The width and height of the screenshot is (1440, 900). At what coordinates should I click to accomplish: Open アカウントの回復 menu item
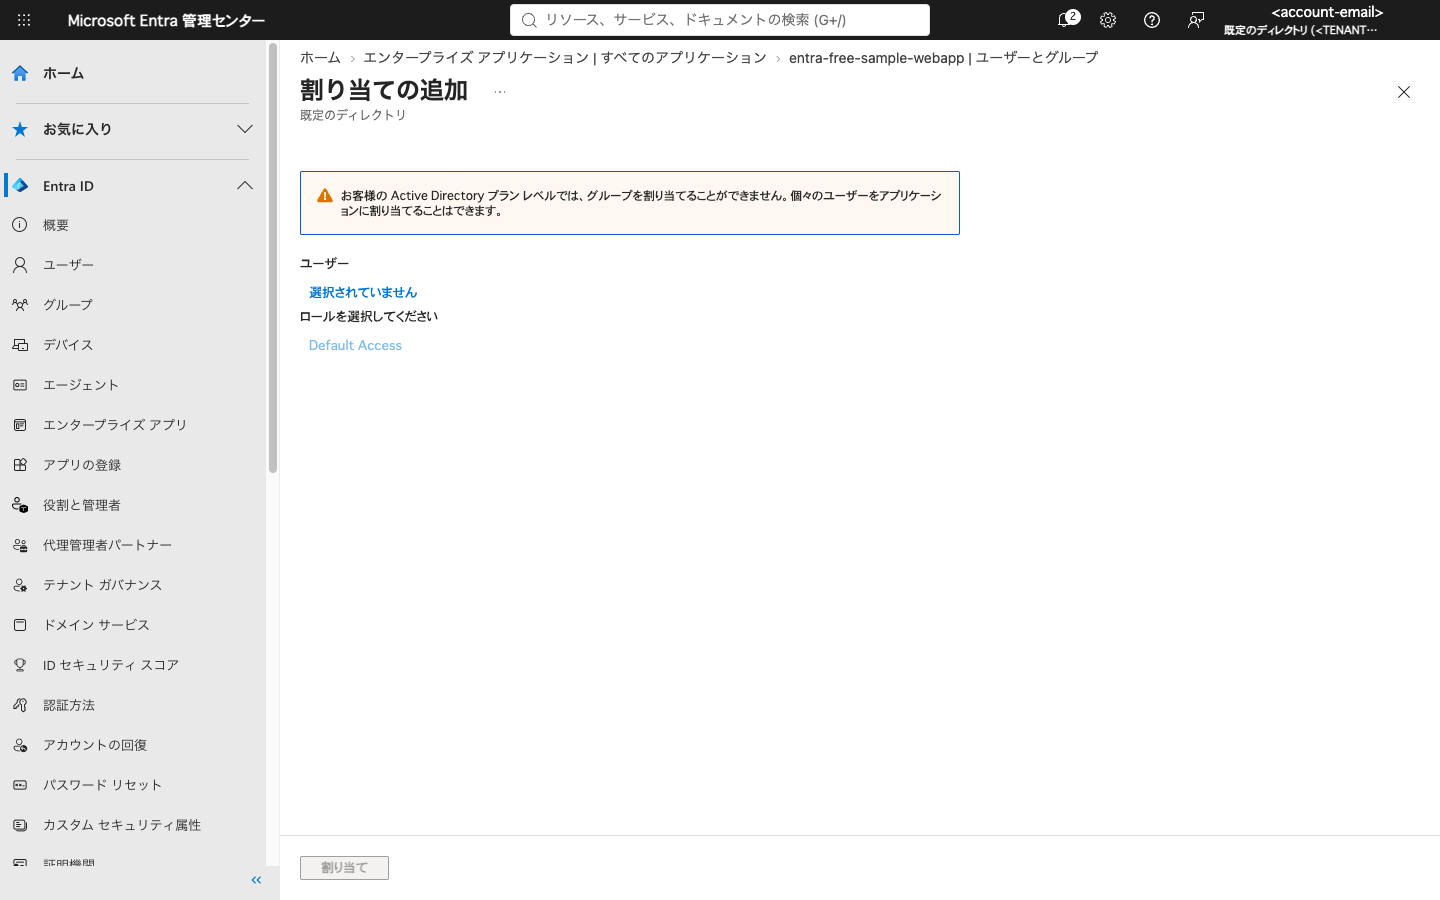pyautogui.click(x=95, y=745)
